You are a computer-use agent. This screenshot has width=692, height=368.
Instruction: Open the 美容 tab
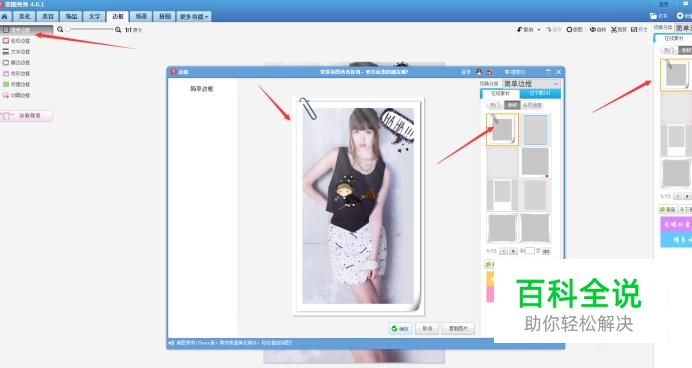pyautogui.click(x=48, y=16)
